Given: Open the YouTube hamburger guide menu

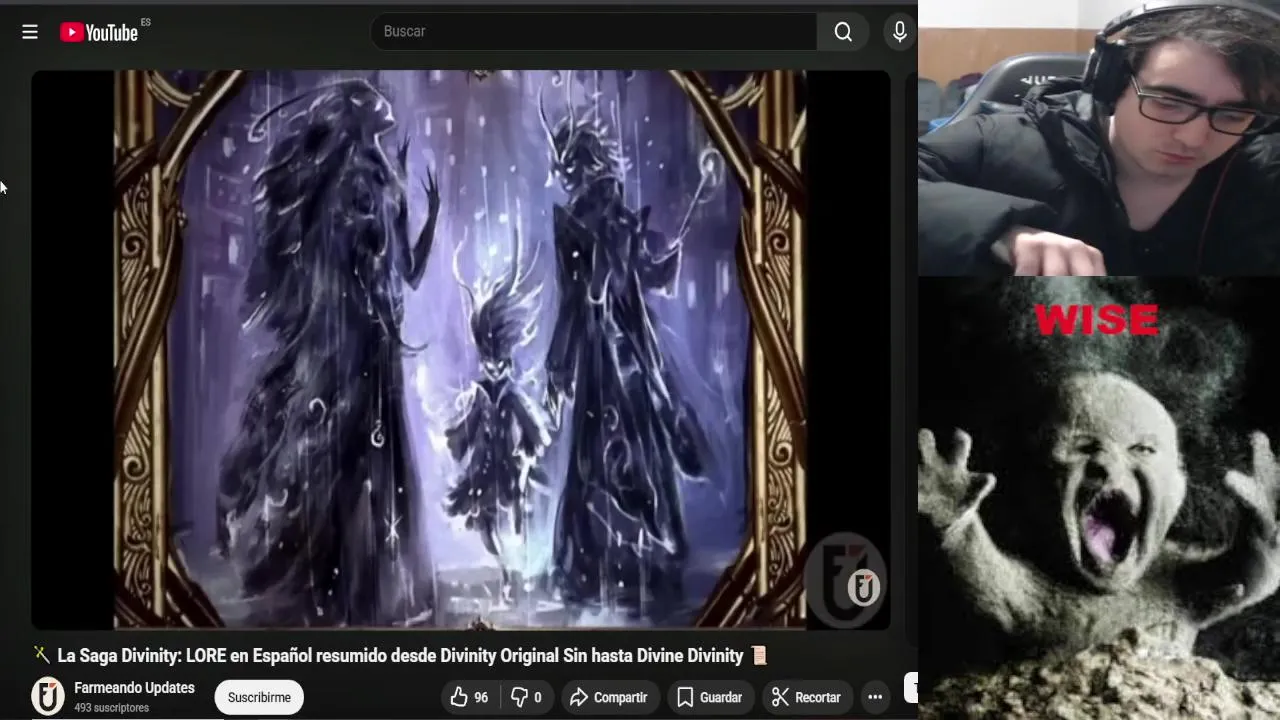Looking at the screenshot, I should click(30, 32).
